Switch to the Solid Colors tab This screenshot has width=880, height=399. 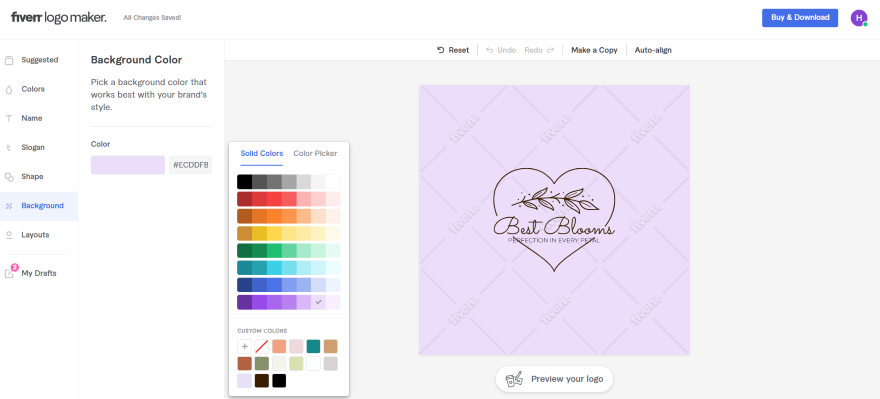tap(262, 153)
